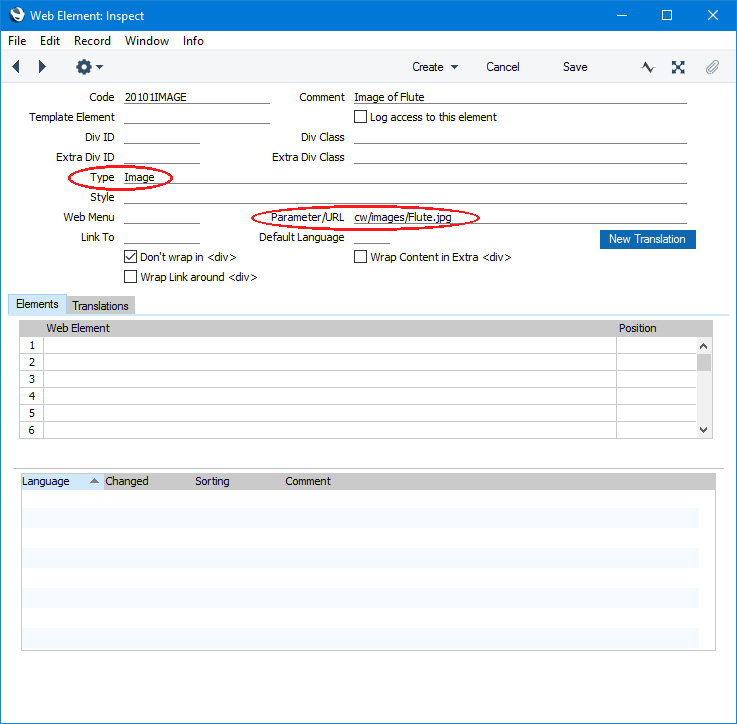Screen dimensions: 737x724
Task: Click row number 6 in grid
Action: pyautogui.click(x=31, y=430)
